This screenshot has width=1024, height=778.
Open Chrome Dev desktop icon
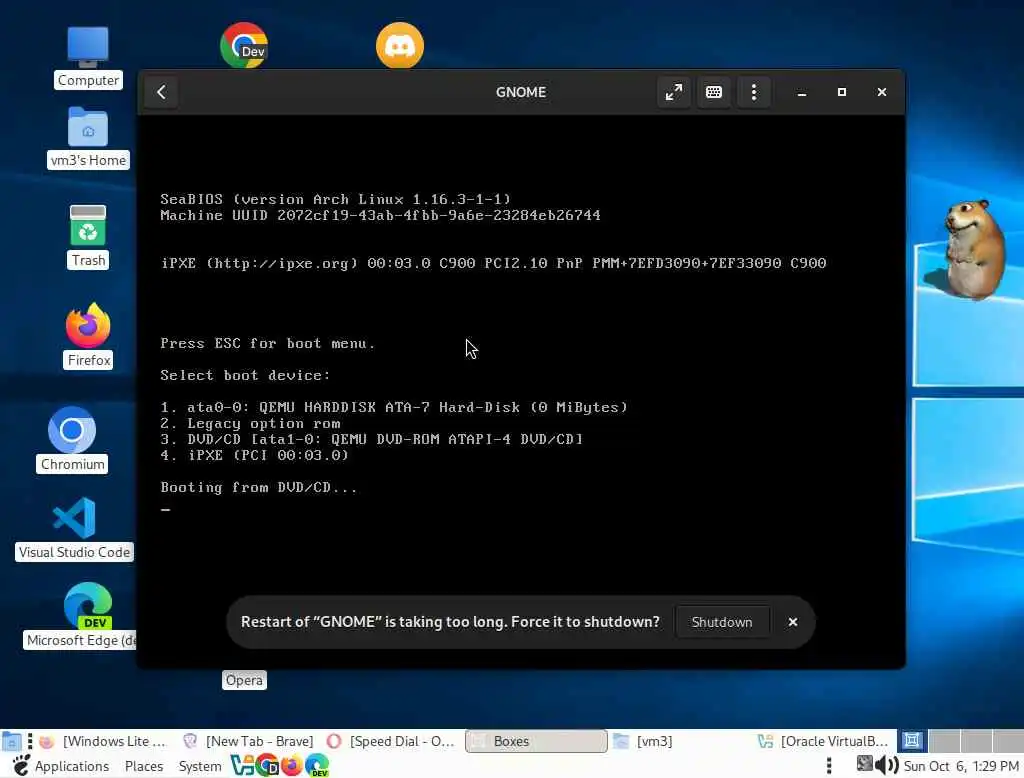(244, 45)
